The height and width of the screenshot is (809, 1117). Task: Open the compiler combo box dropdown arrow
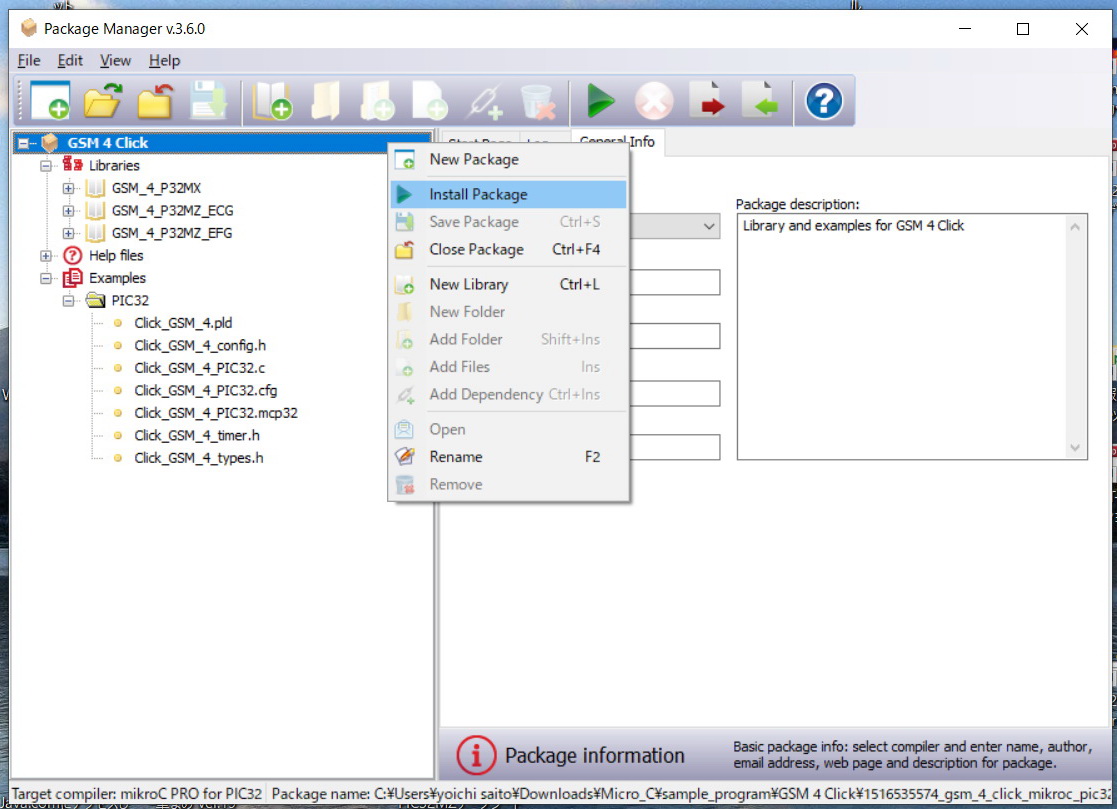coord(709,226)
